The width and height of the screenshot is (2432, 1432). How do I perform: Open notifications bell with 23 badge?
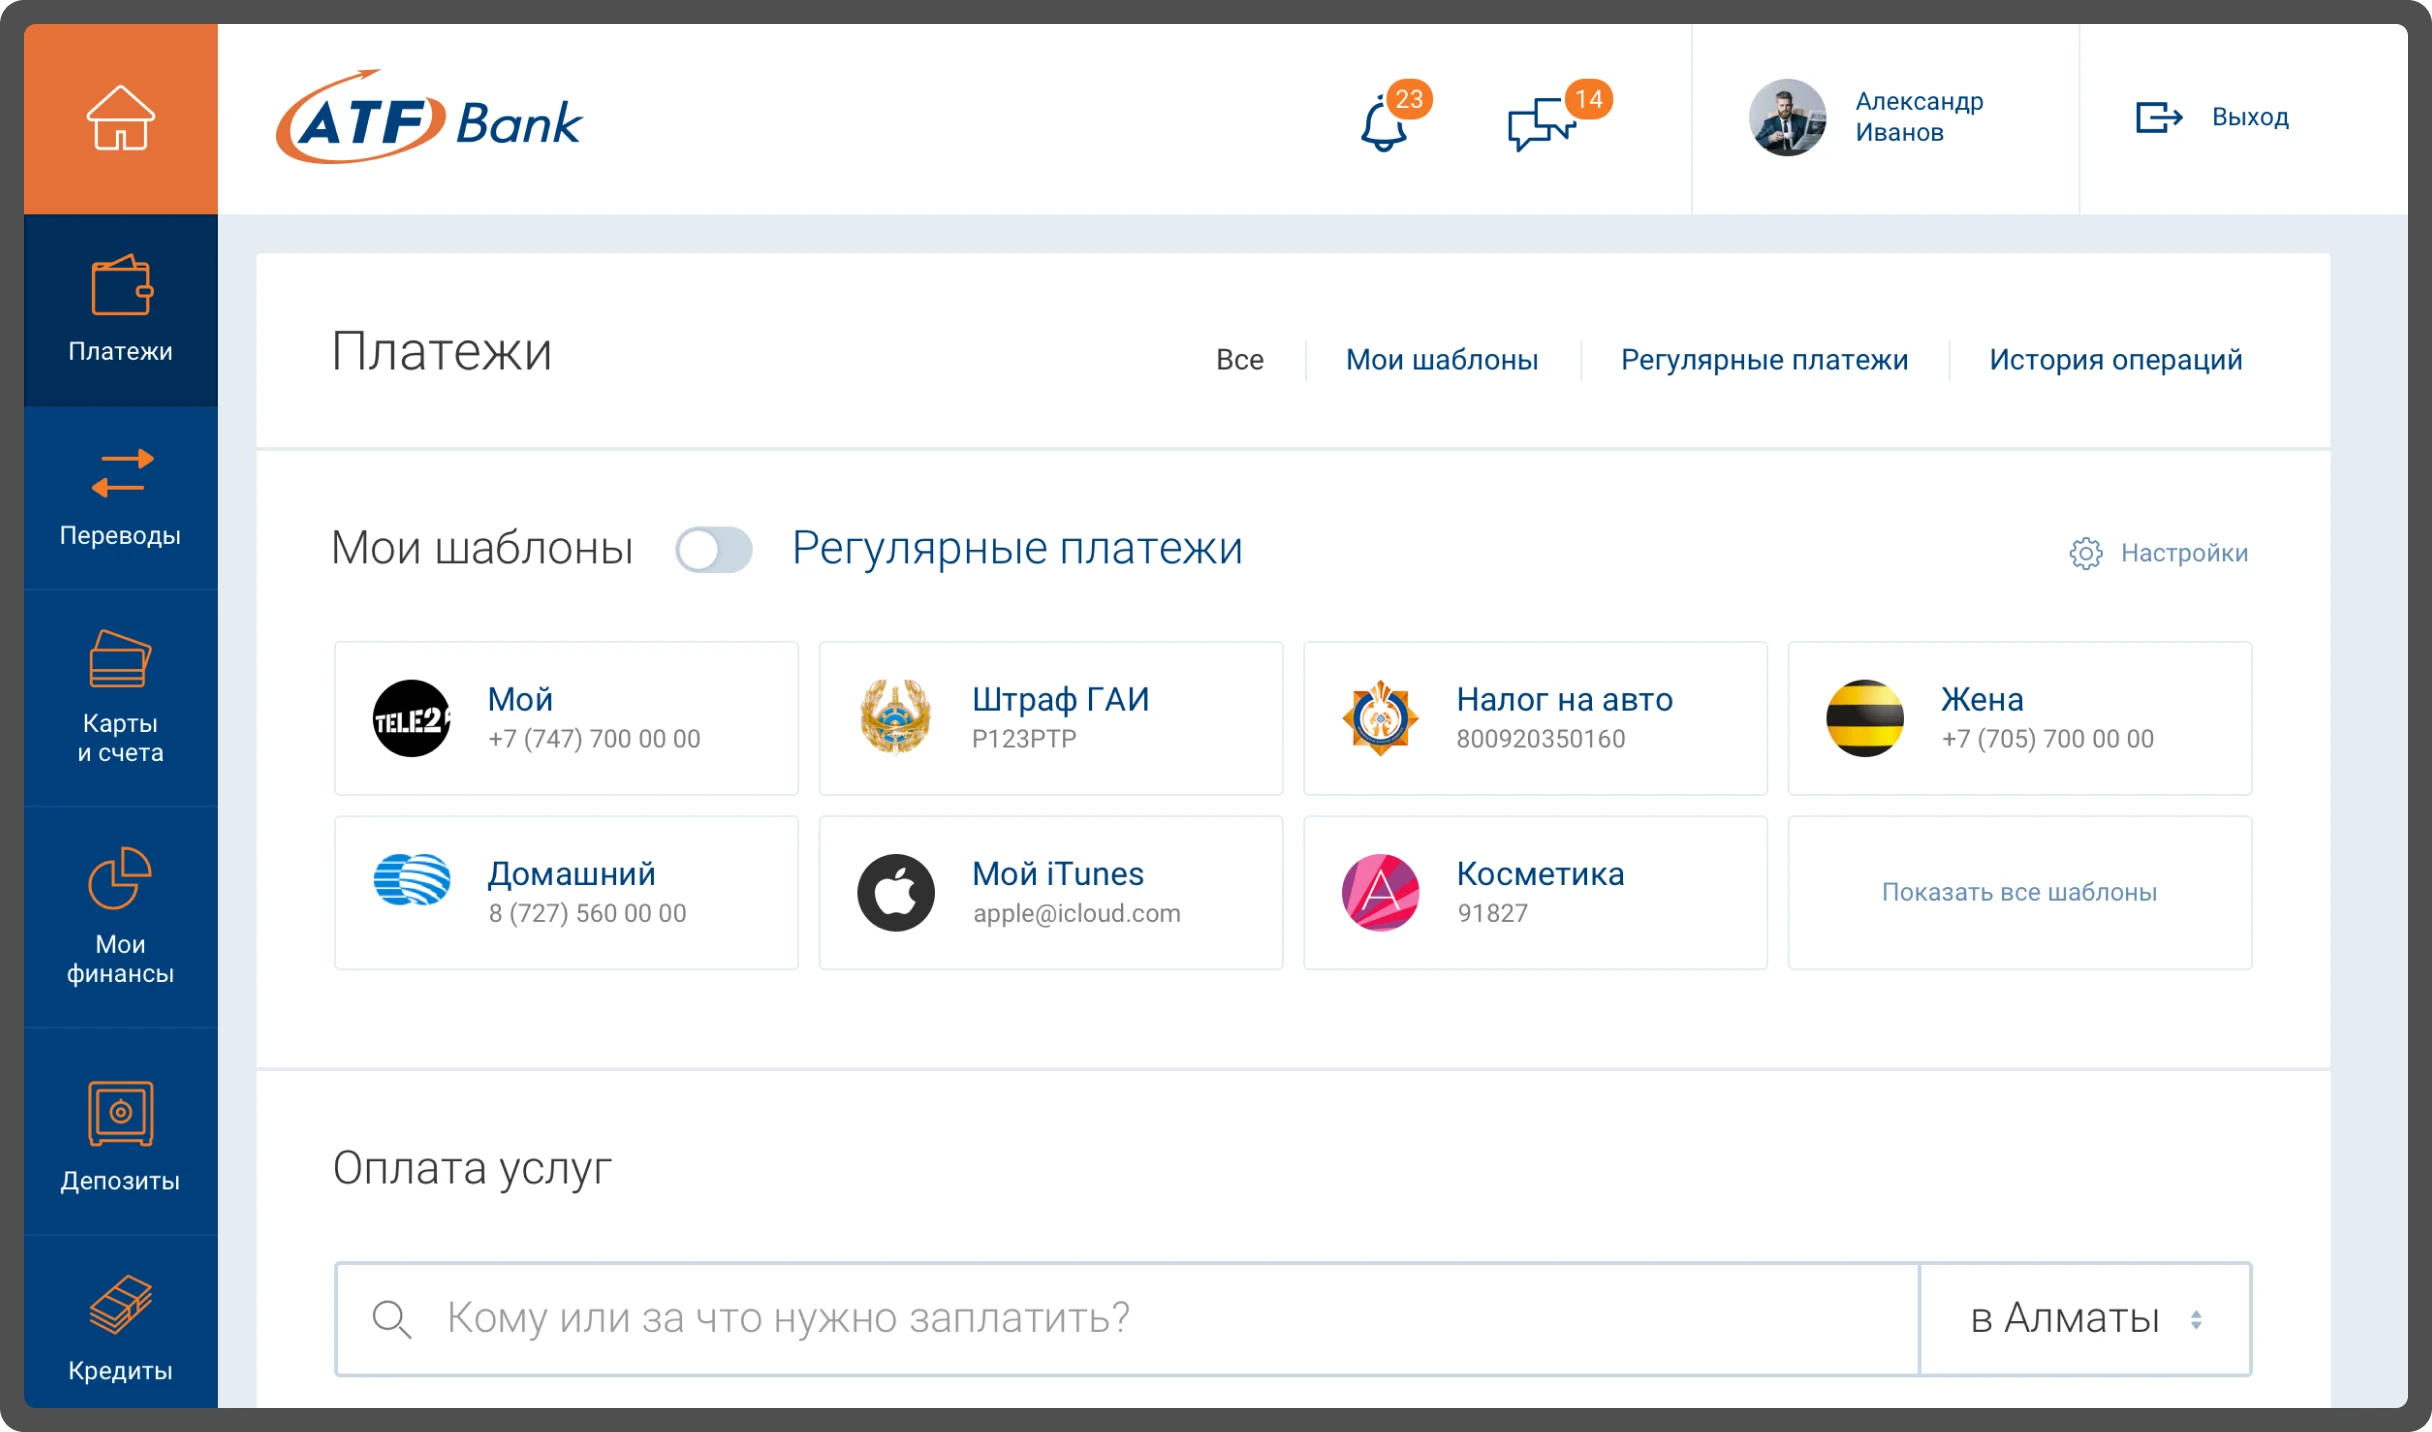[x=1385, y=125]
